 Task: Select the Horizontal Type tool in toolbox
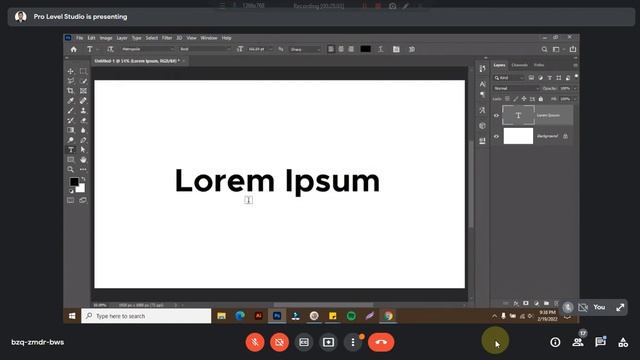(71, 150)
